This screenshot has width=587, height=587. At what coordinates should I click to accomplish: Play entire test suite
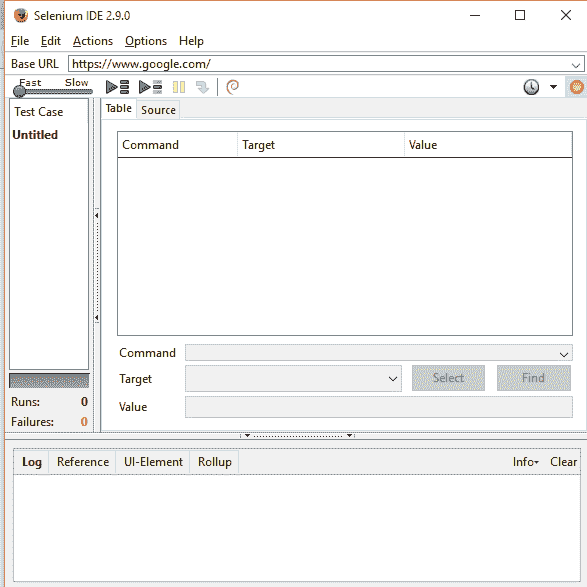[118, 87]
